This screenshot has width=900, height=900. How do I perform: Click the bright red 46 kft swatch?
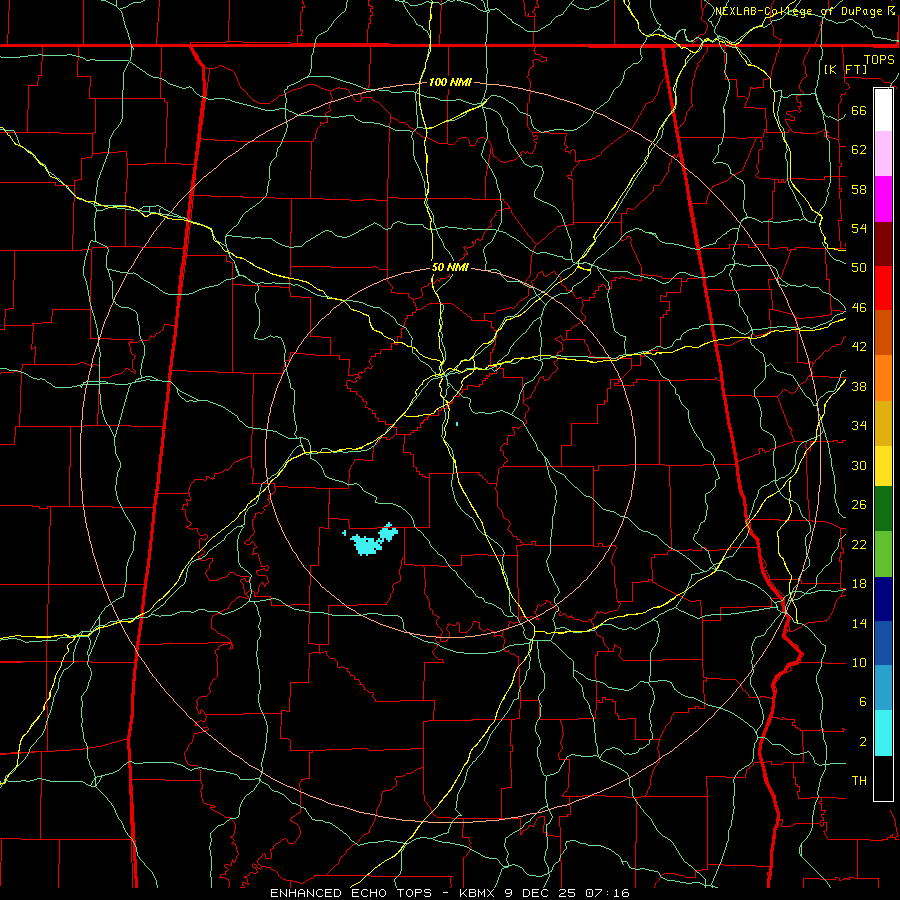coord(883,289)
